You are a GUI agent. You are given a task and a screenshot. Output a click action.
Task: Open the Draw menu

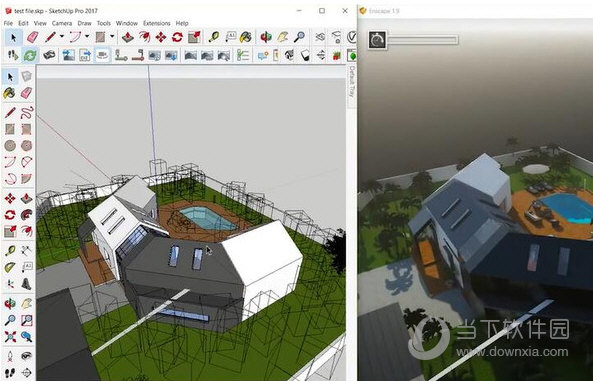pyautogui.click(x=84, y=23)
